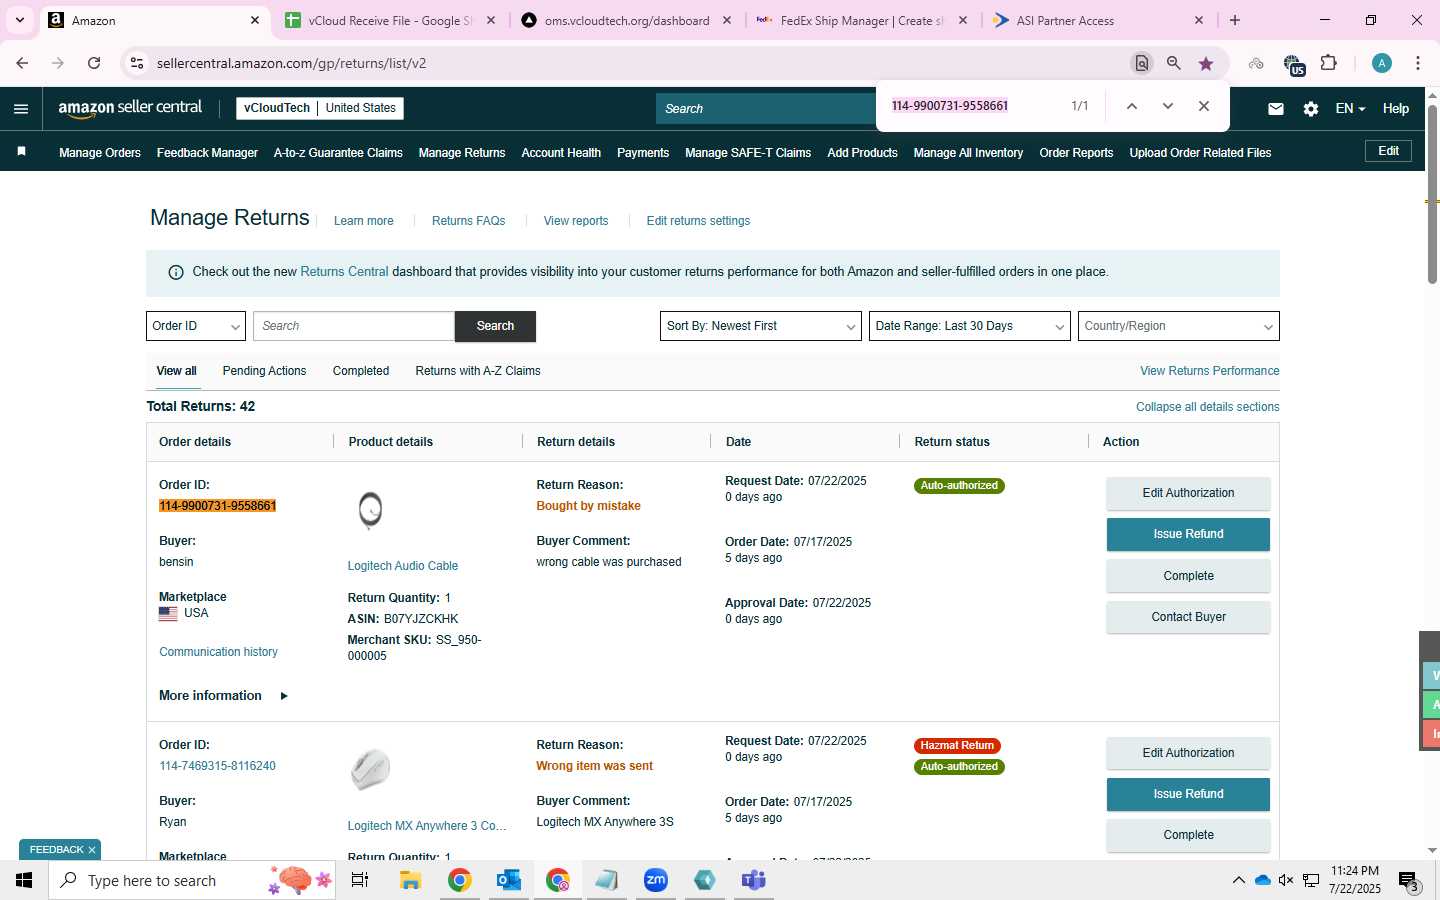Open Account Health in nav bar
Screen dimensions: 1440x900
[x=561, y=153]
